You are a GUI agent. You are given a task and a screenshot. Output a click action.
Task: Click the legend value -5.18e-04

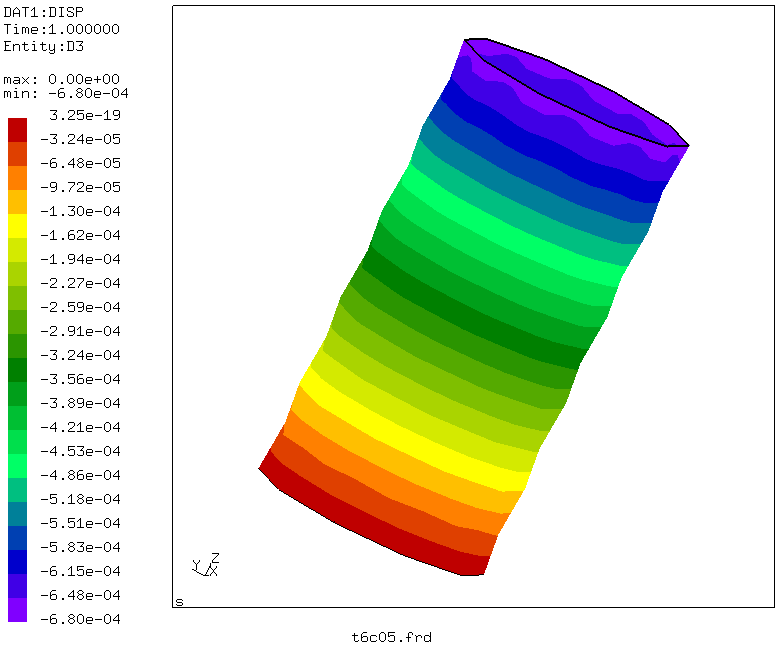[x=80, y=499]
